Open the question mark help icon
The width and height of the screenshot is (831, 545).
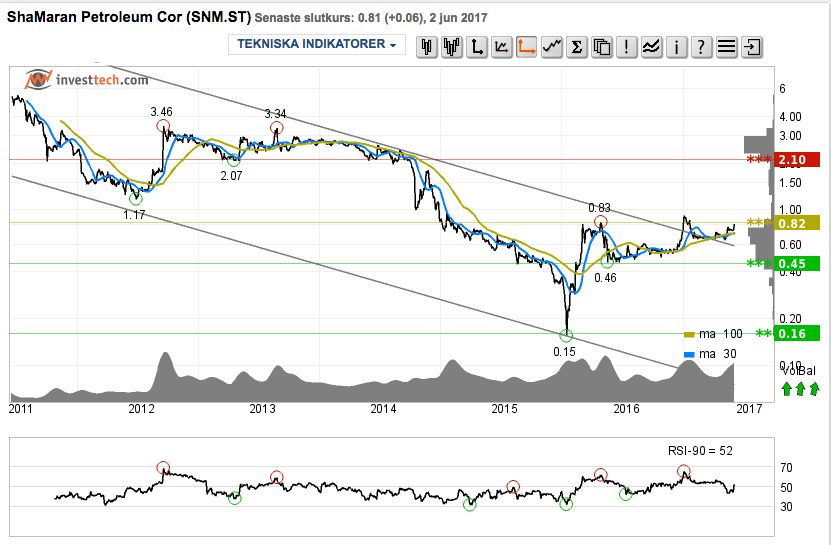click(x=701, y=47)
